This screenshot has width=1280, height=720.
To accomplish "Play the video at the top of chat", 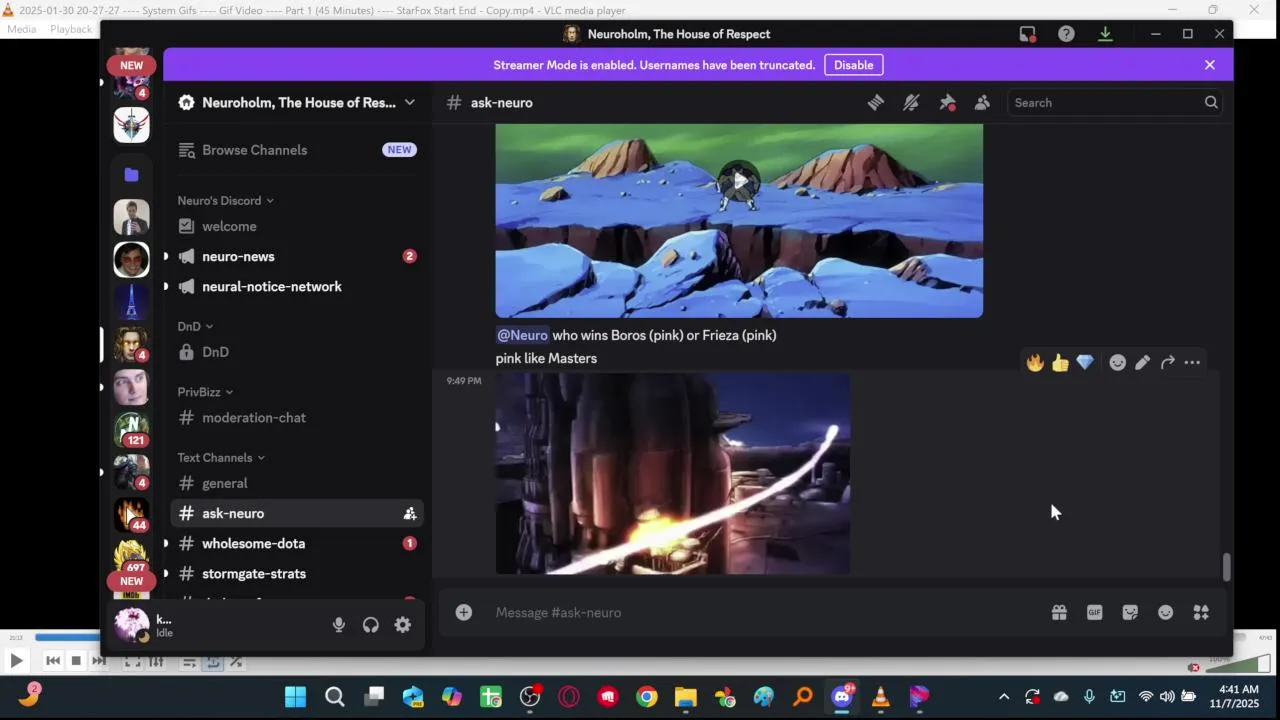I will point(739,181).
